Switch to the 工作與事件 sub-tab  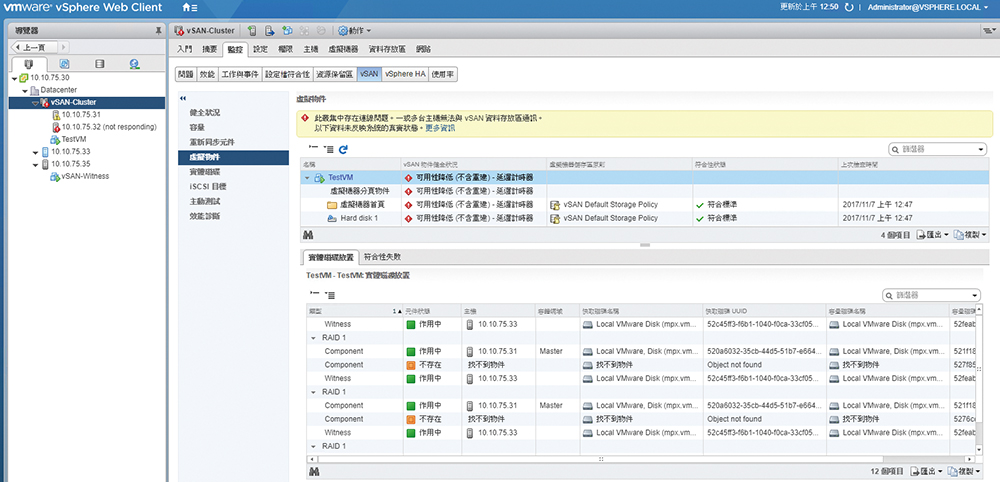pos(240,74)
